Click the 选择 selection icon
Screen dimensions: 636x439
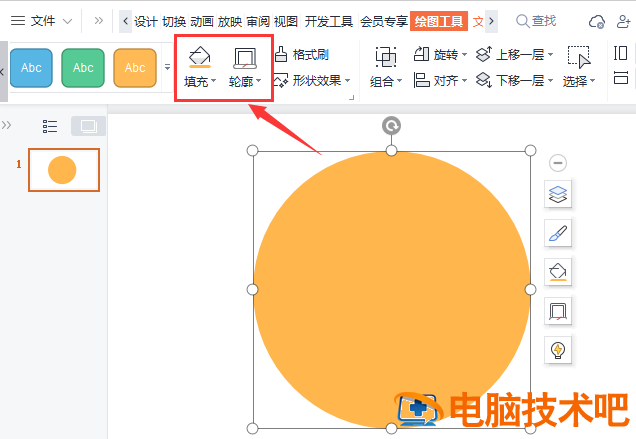[579, 57]
